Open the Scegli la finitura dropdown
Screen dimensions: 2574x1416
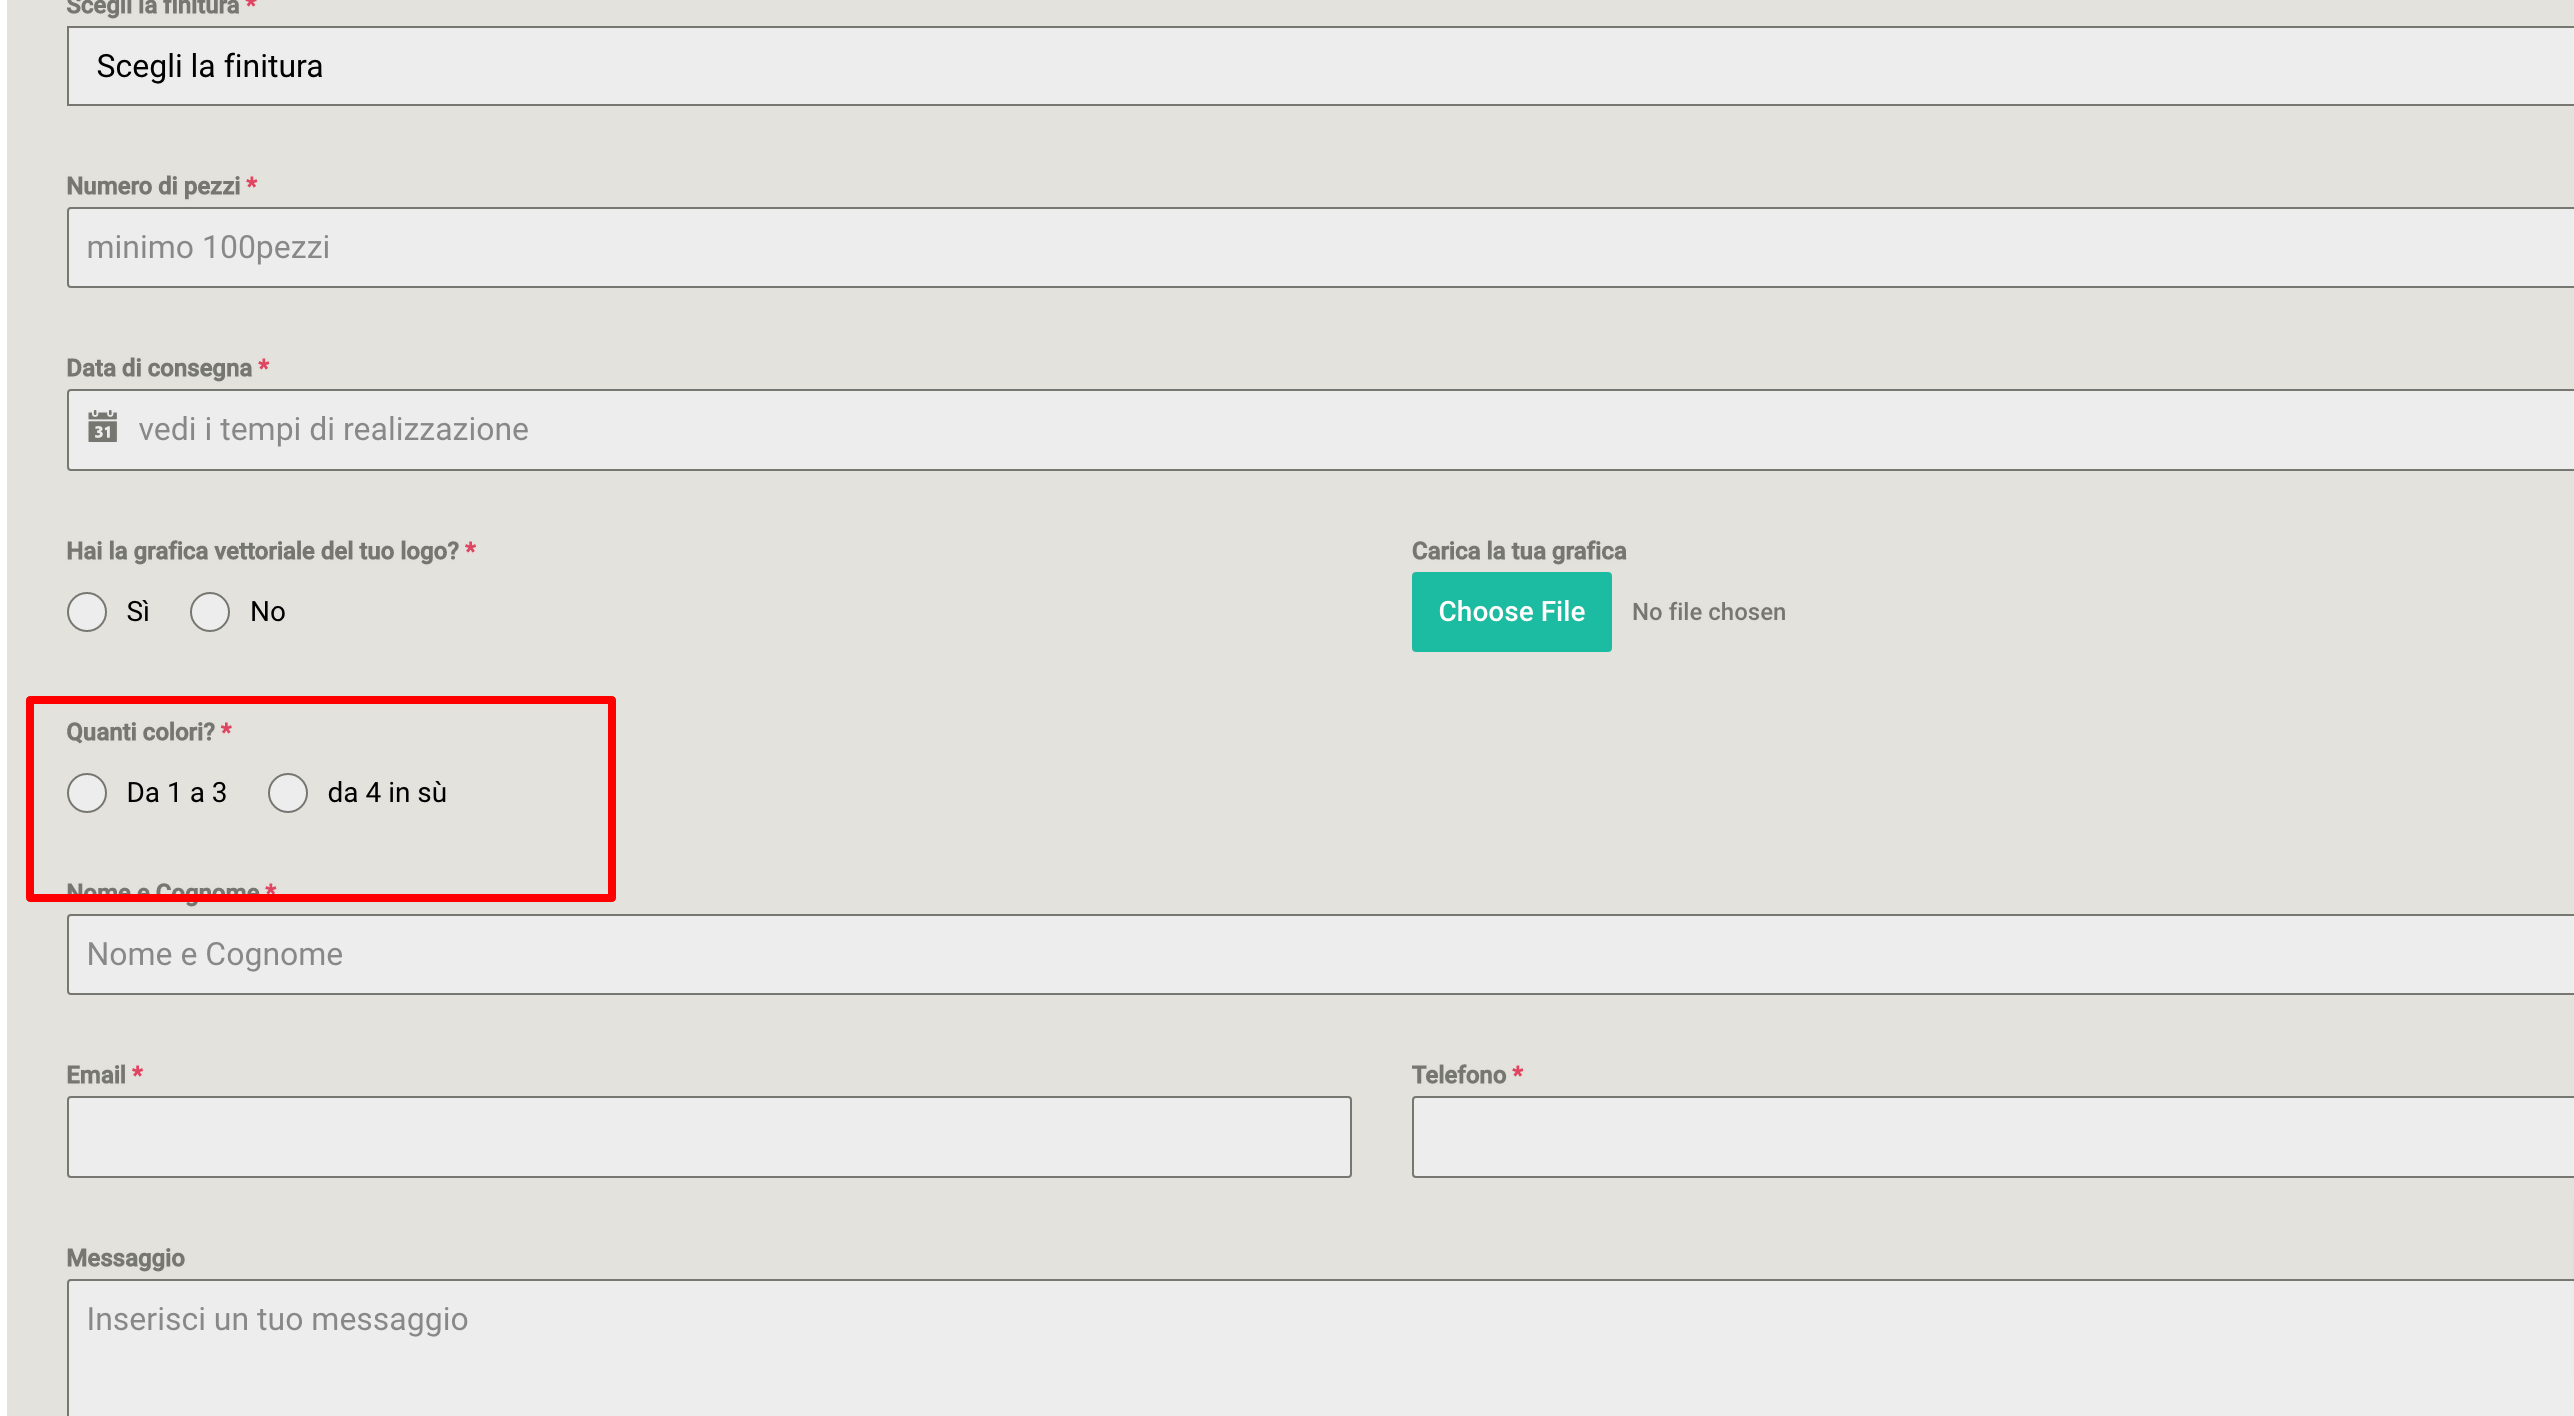(1320, 66)
